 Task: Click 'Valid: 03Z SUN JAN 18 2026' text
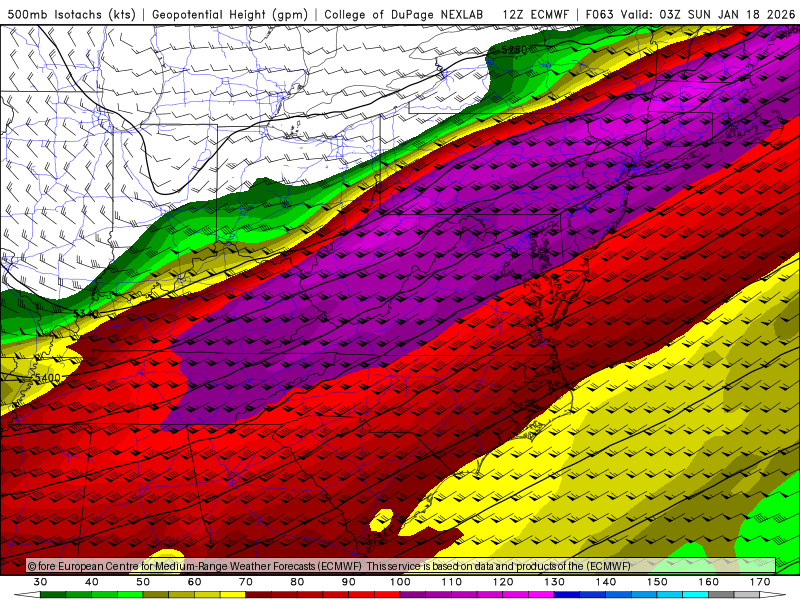tap(708, 15)
